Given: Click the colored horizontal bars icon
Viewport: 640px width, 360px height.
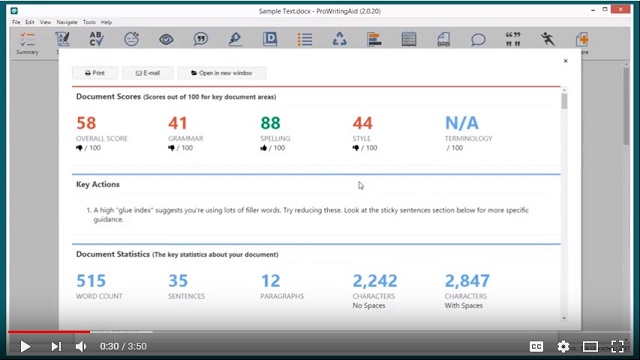Looking at the screenshot, I should click(x=374, y=39).
